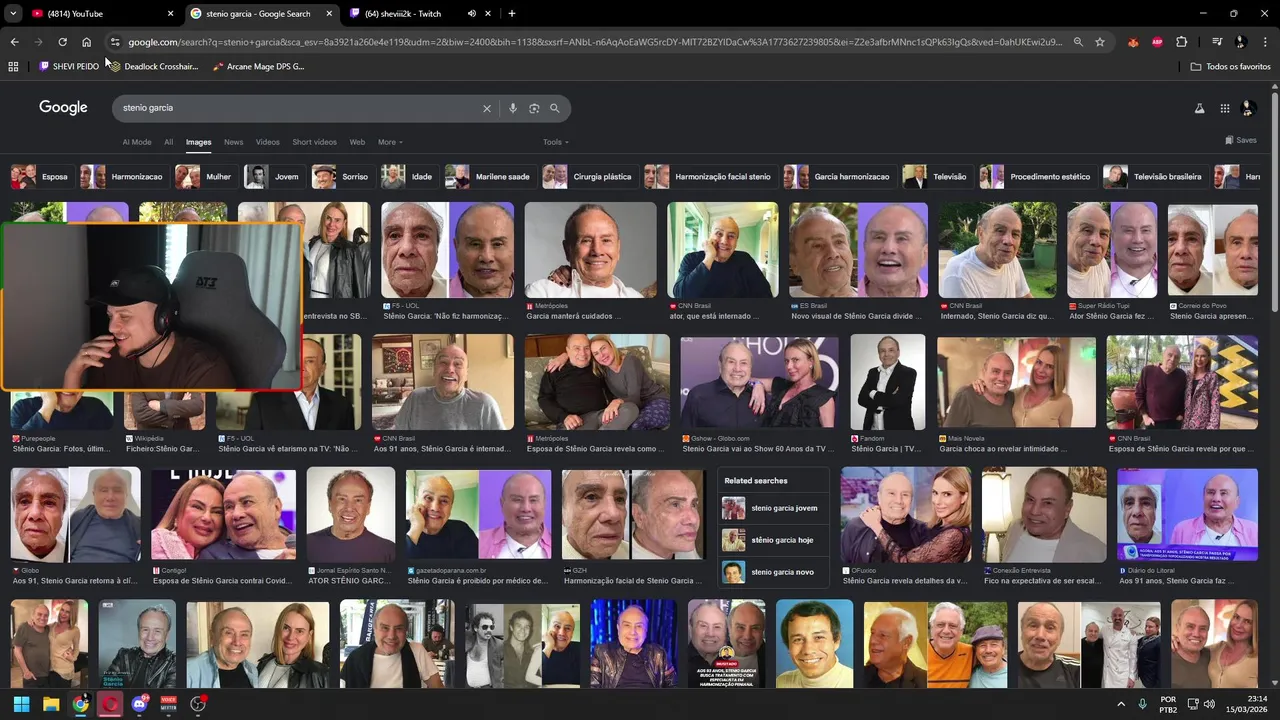
Task: Open Arcane Mage DPS bookmark
Action: 259,66
